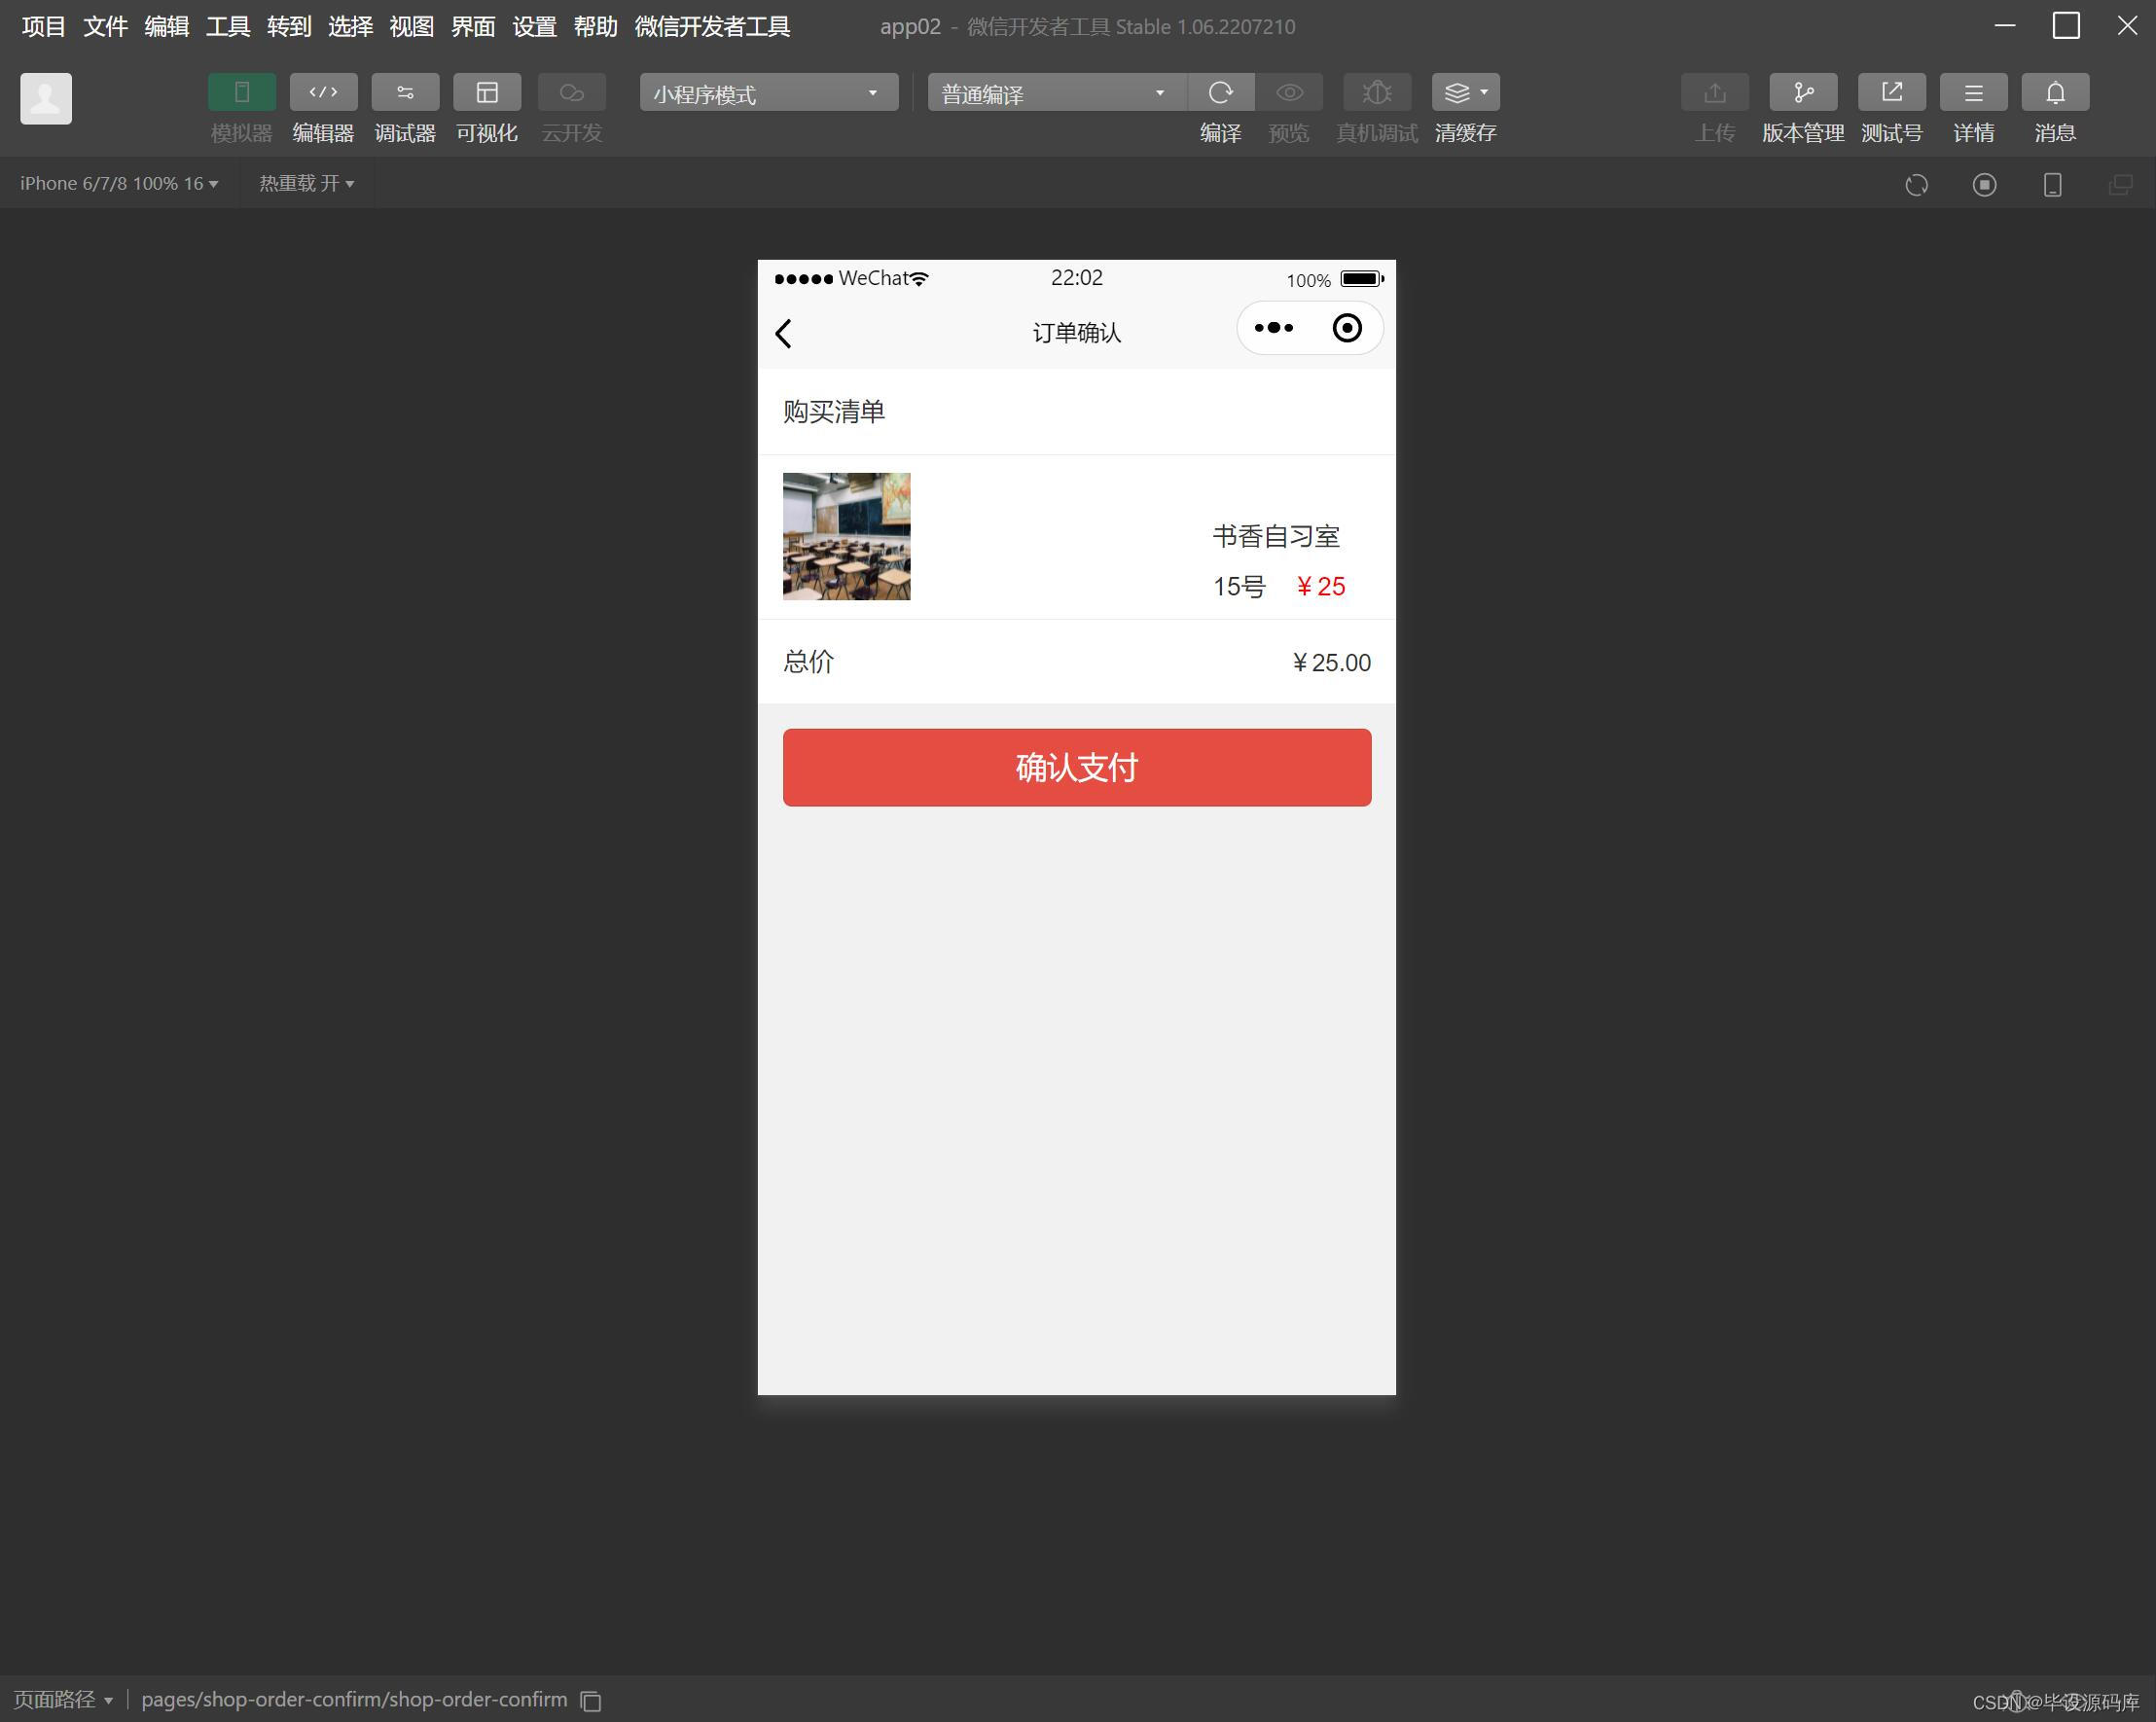Image resolution: width=2156 pixels, height=1722 pixels.
Task: Tap the back arrow on order page
Action: 784,333
